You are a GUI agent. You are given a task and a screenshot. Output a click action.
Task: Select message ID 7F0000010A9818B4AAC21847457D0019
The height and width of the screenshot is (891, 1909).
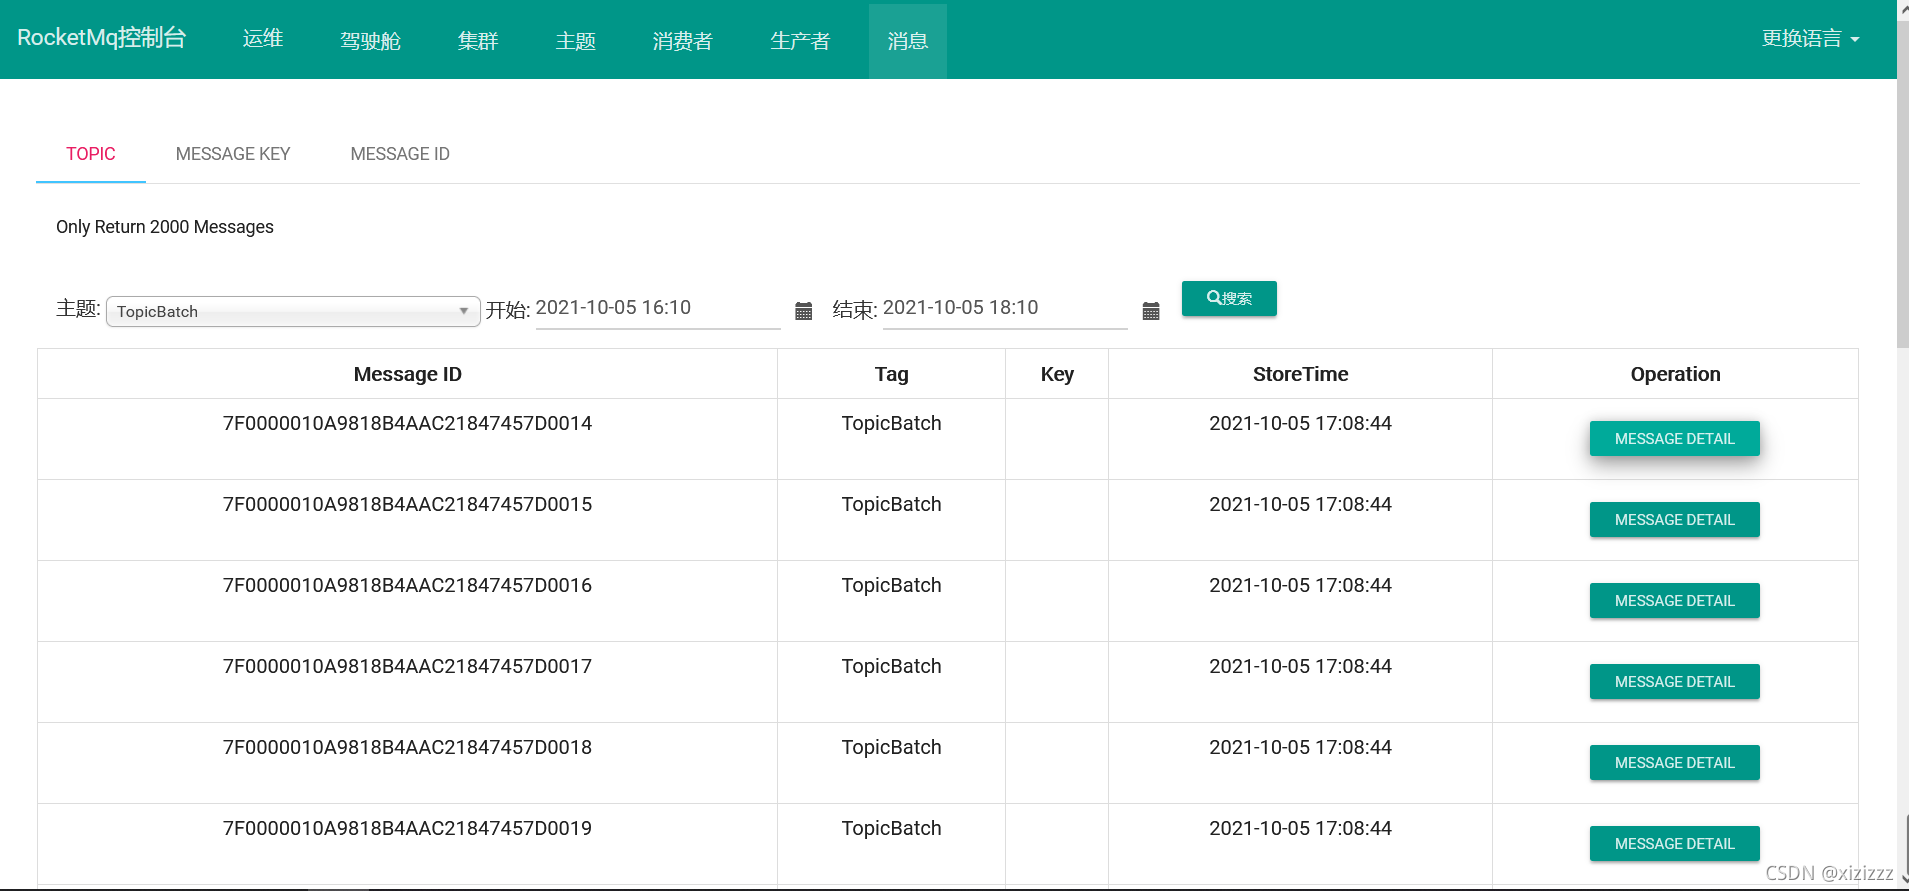pos(408,828)
